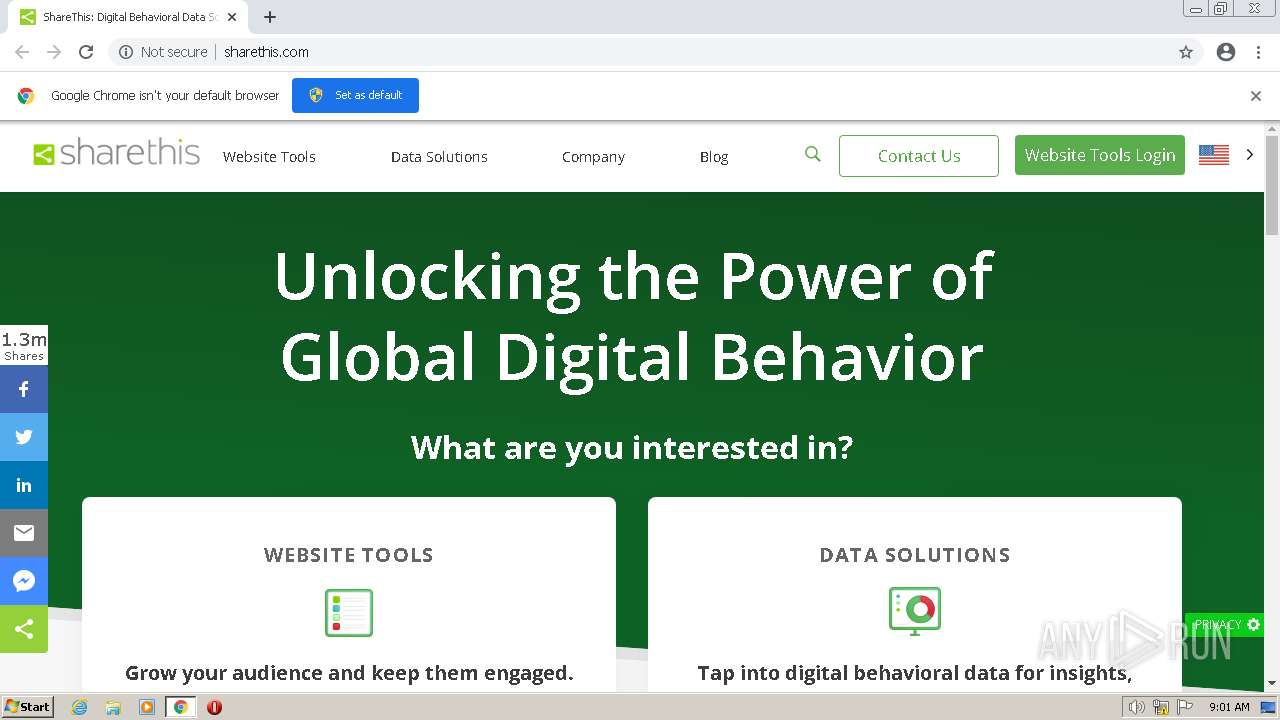Open Company menu

click(x=593, y=157)
